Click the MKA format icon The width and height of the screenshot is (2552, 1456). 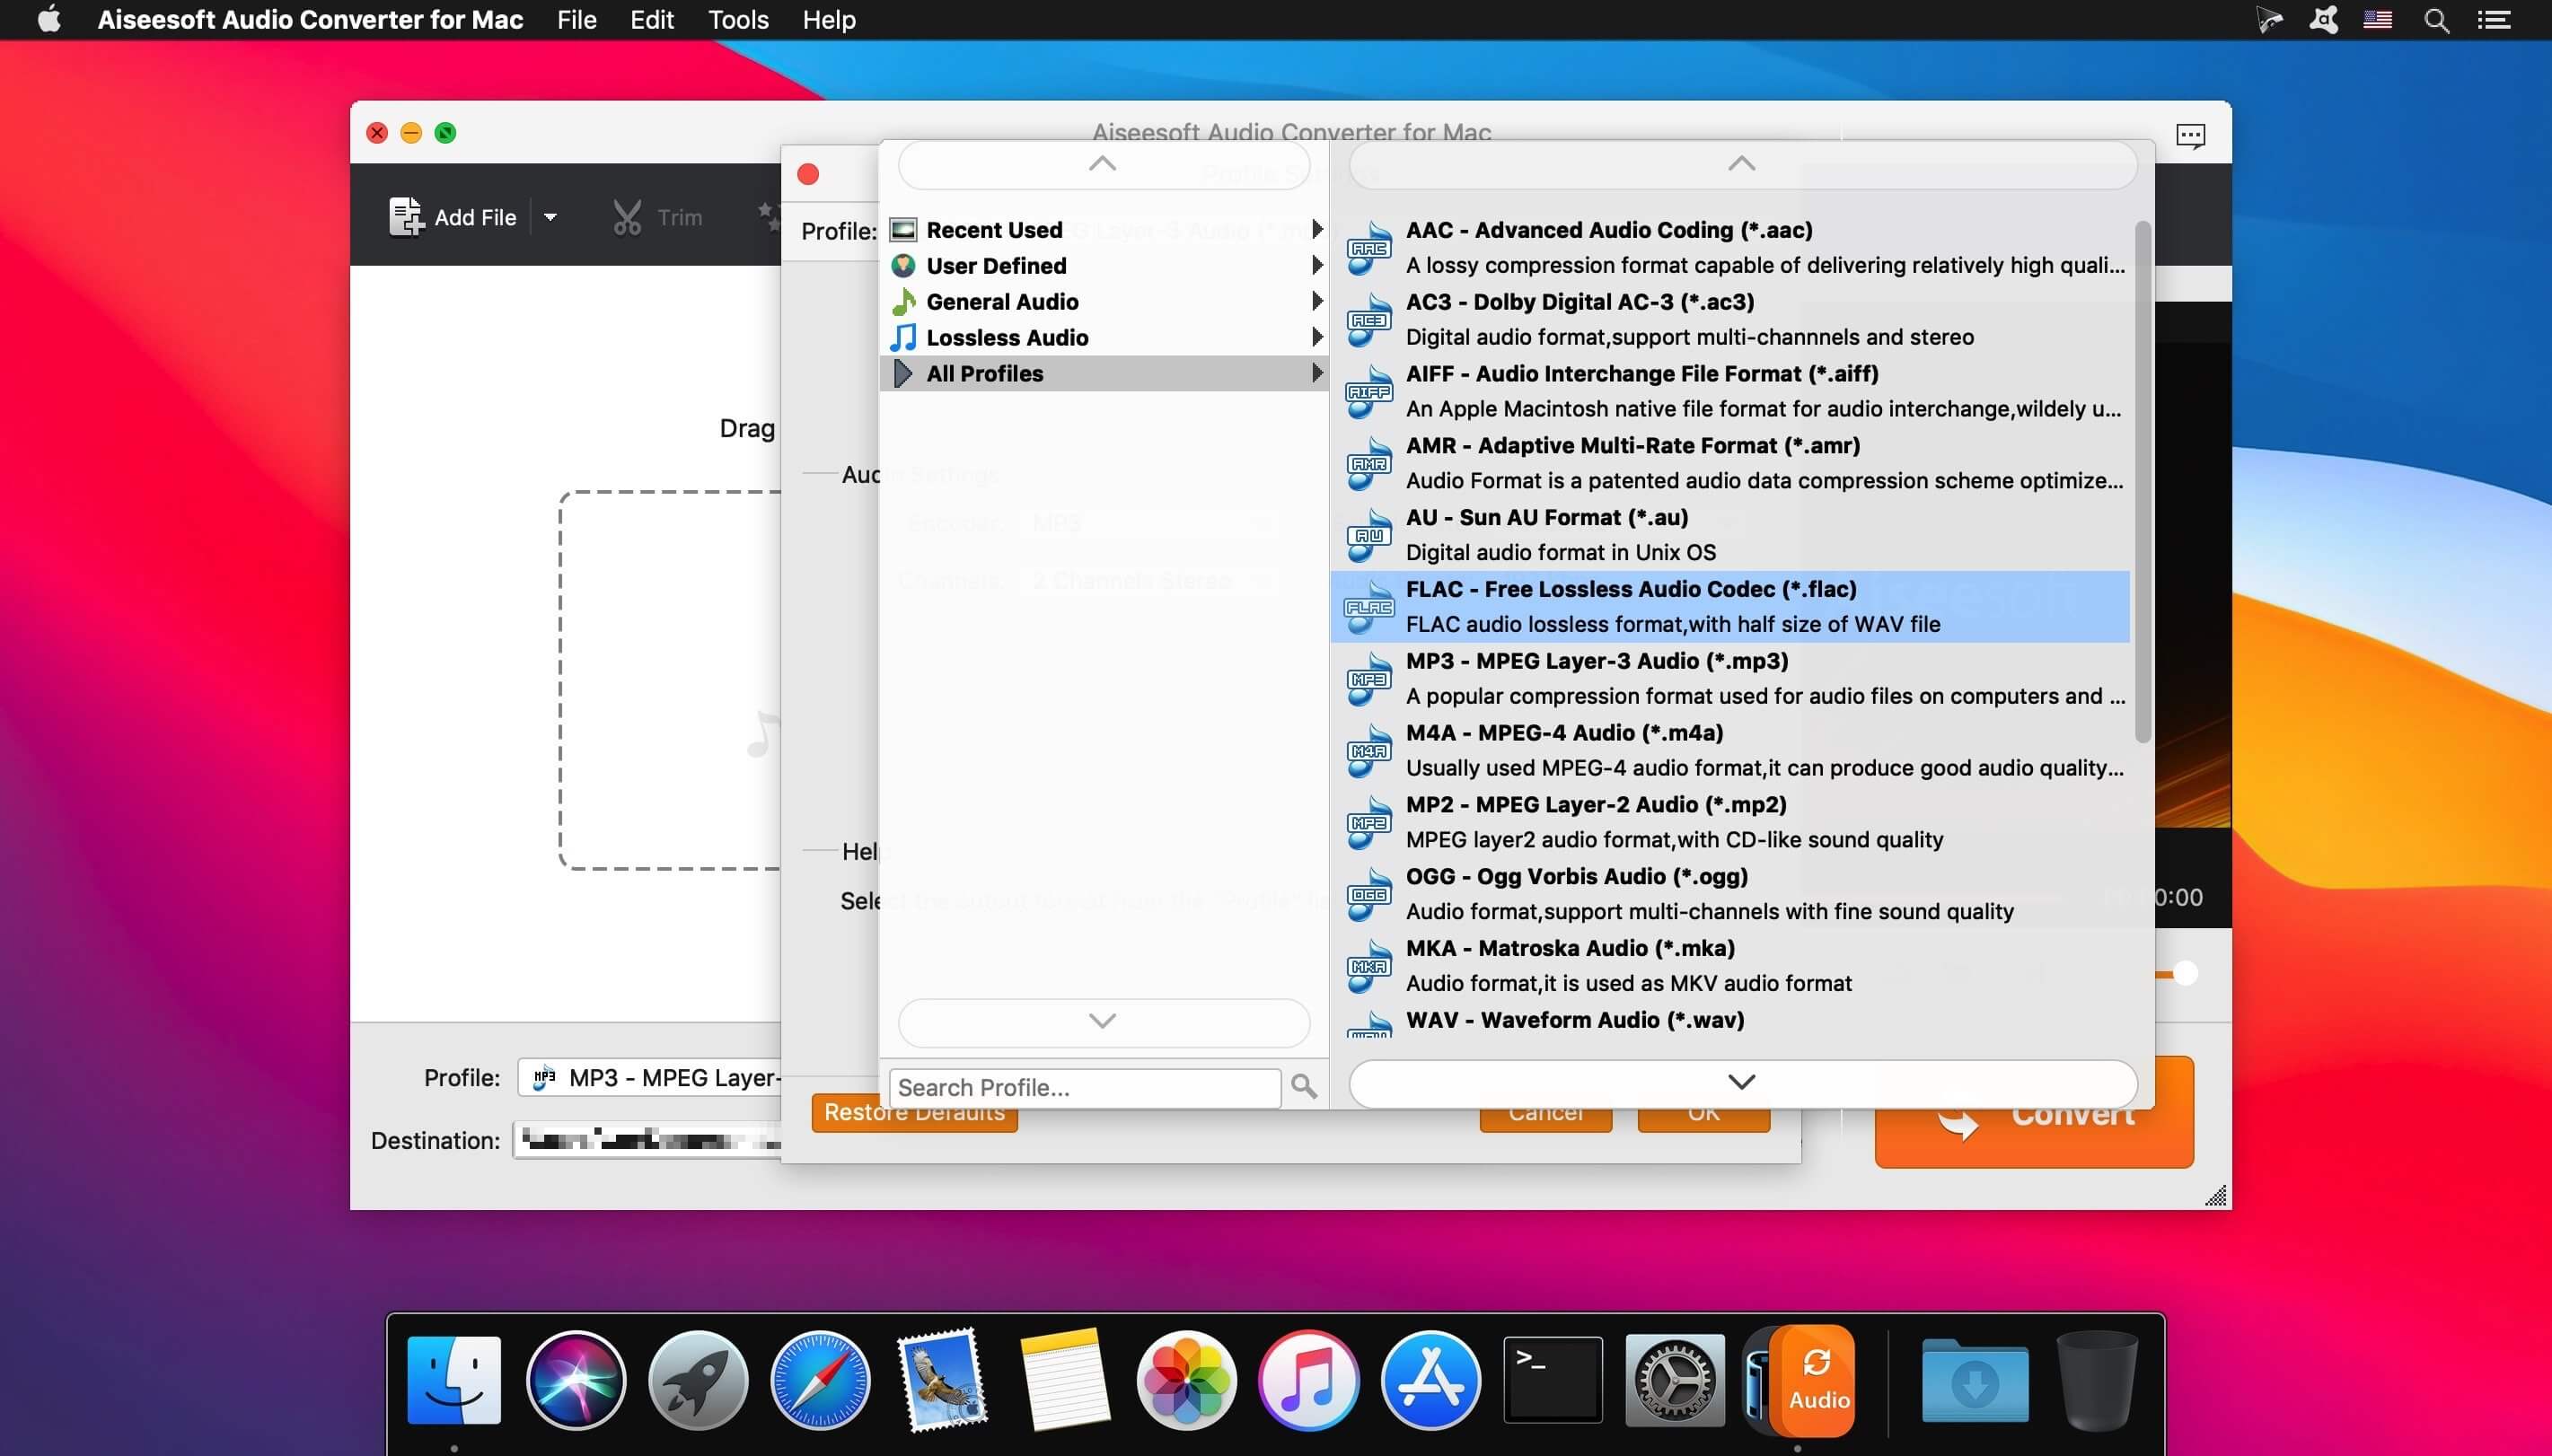[x=1368, y=966]
